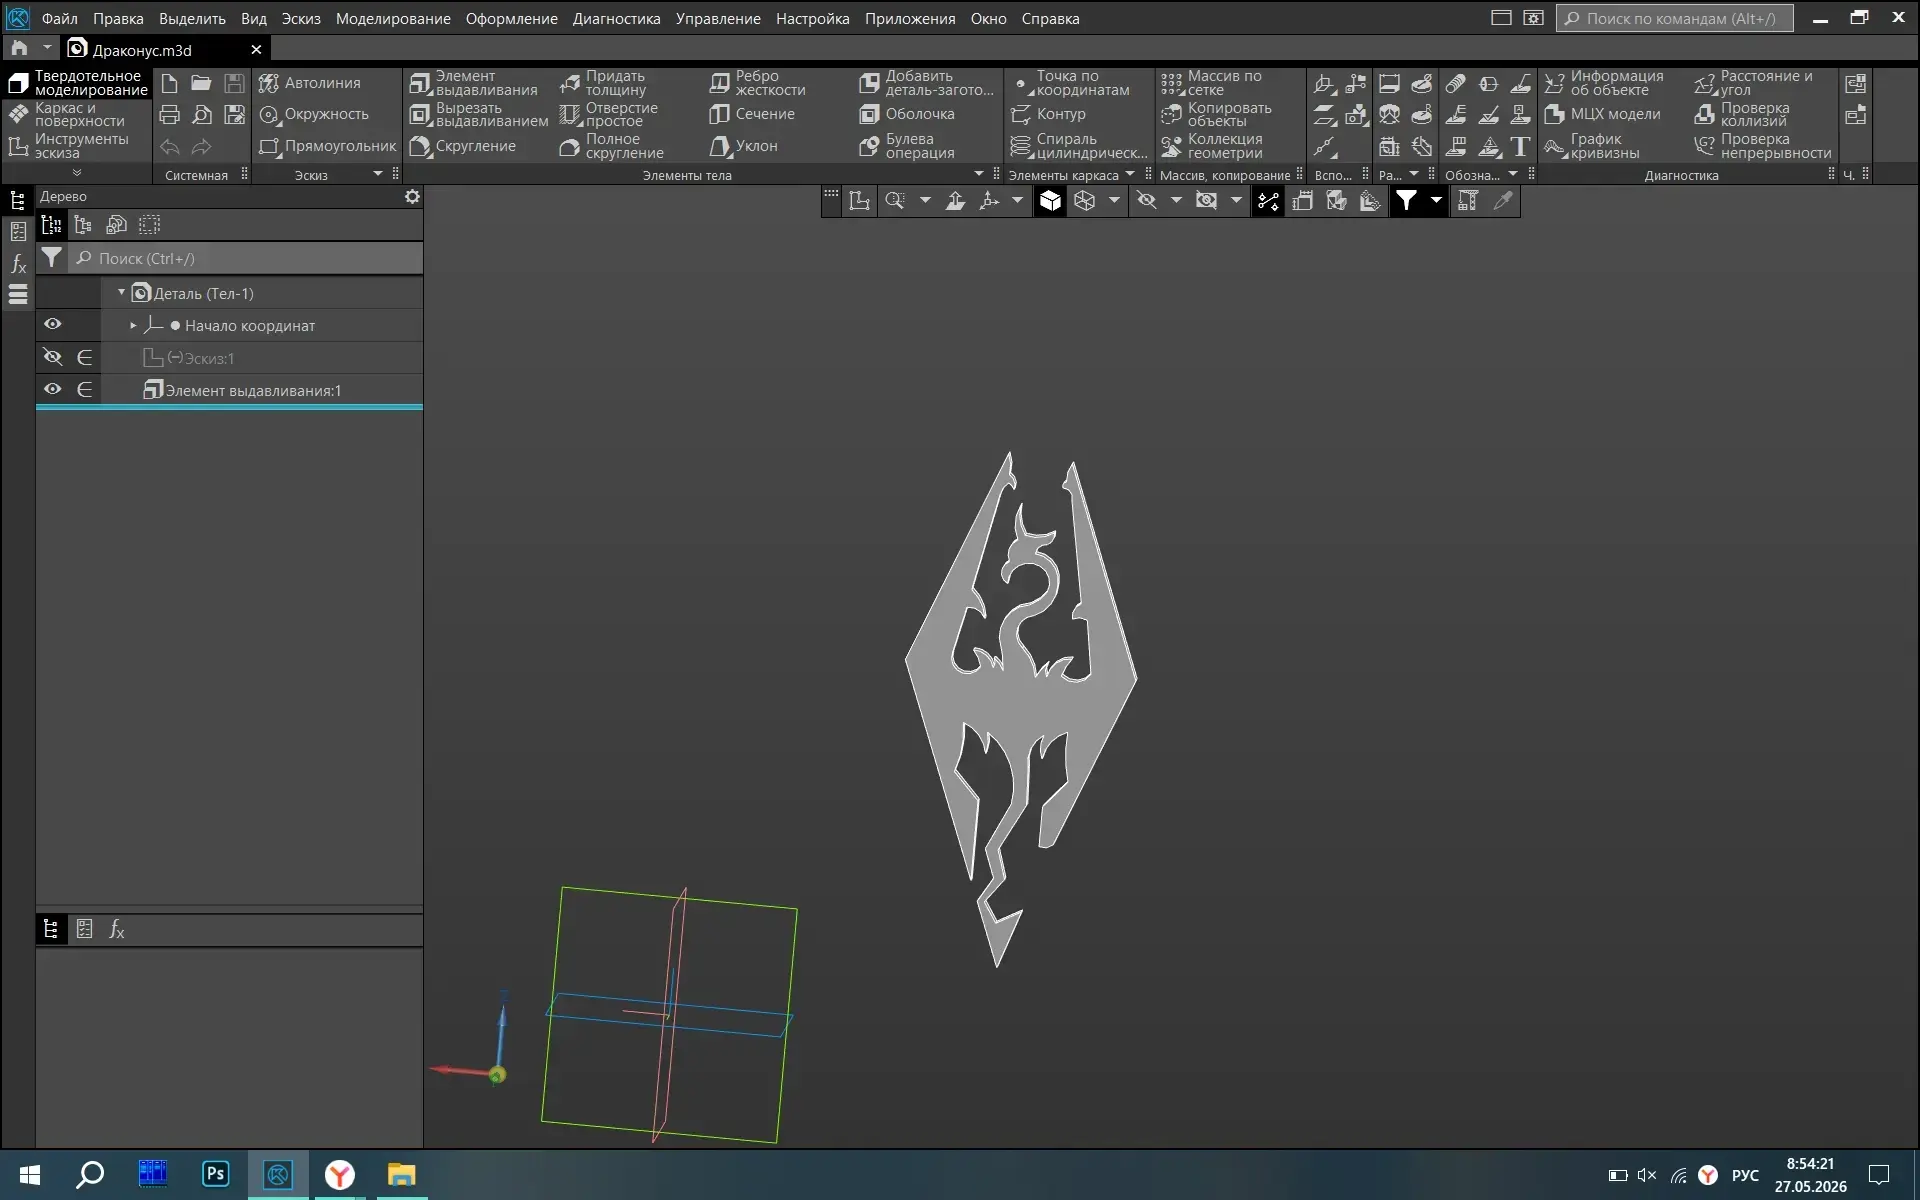1920x1200 pixels.
Task: Switch to wireframe cube display mode
Action: pos(1084,201)
